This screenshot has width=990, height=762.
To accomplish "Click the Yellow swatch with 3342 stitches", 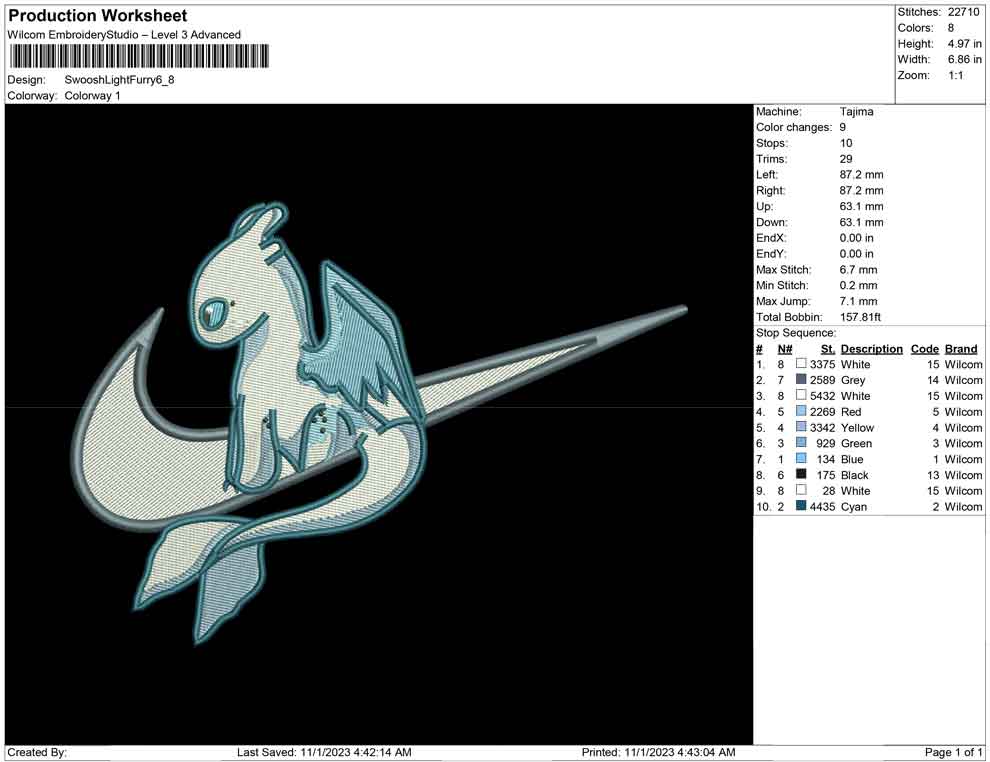I will (801, 428).
